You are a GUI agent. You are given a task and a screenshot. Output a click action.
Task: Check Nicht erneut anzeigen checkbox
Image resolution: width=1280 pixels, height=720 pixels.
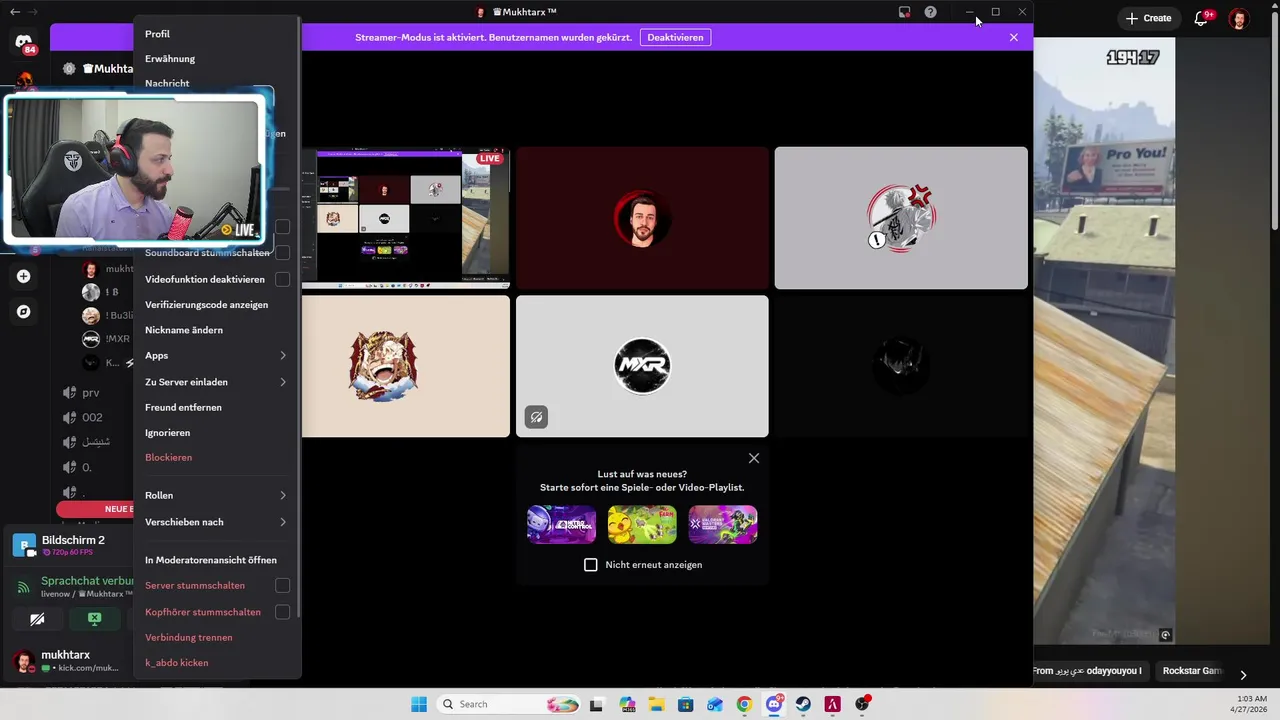pos(590,565)
